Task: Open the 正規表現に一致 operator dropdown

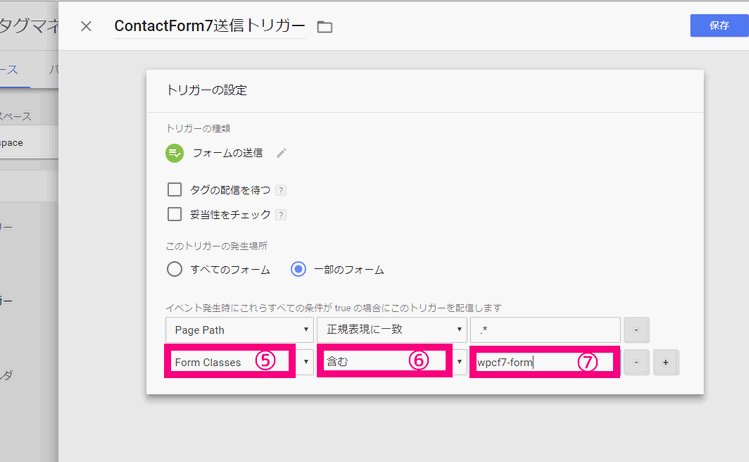Action: coord(392,330)
